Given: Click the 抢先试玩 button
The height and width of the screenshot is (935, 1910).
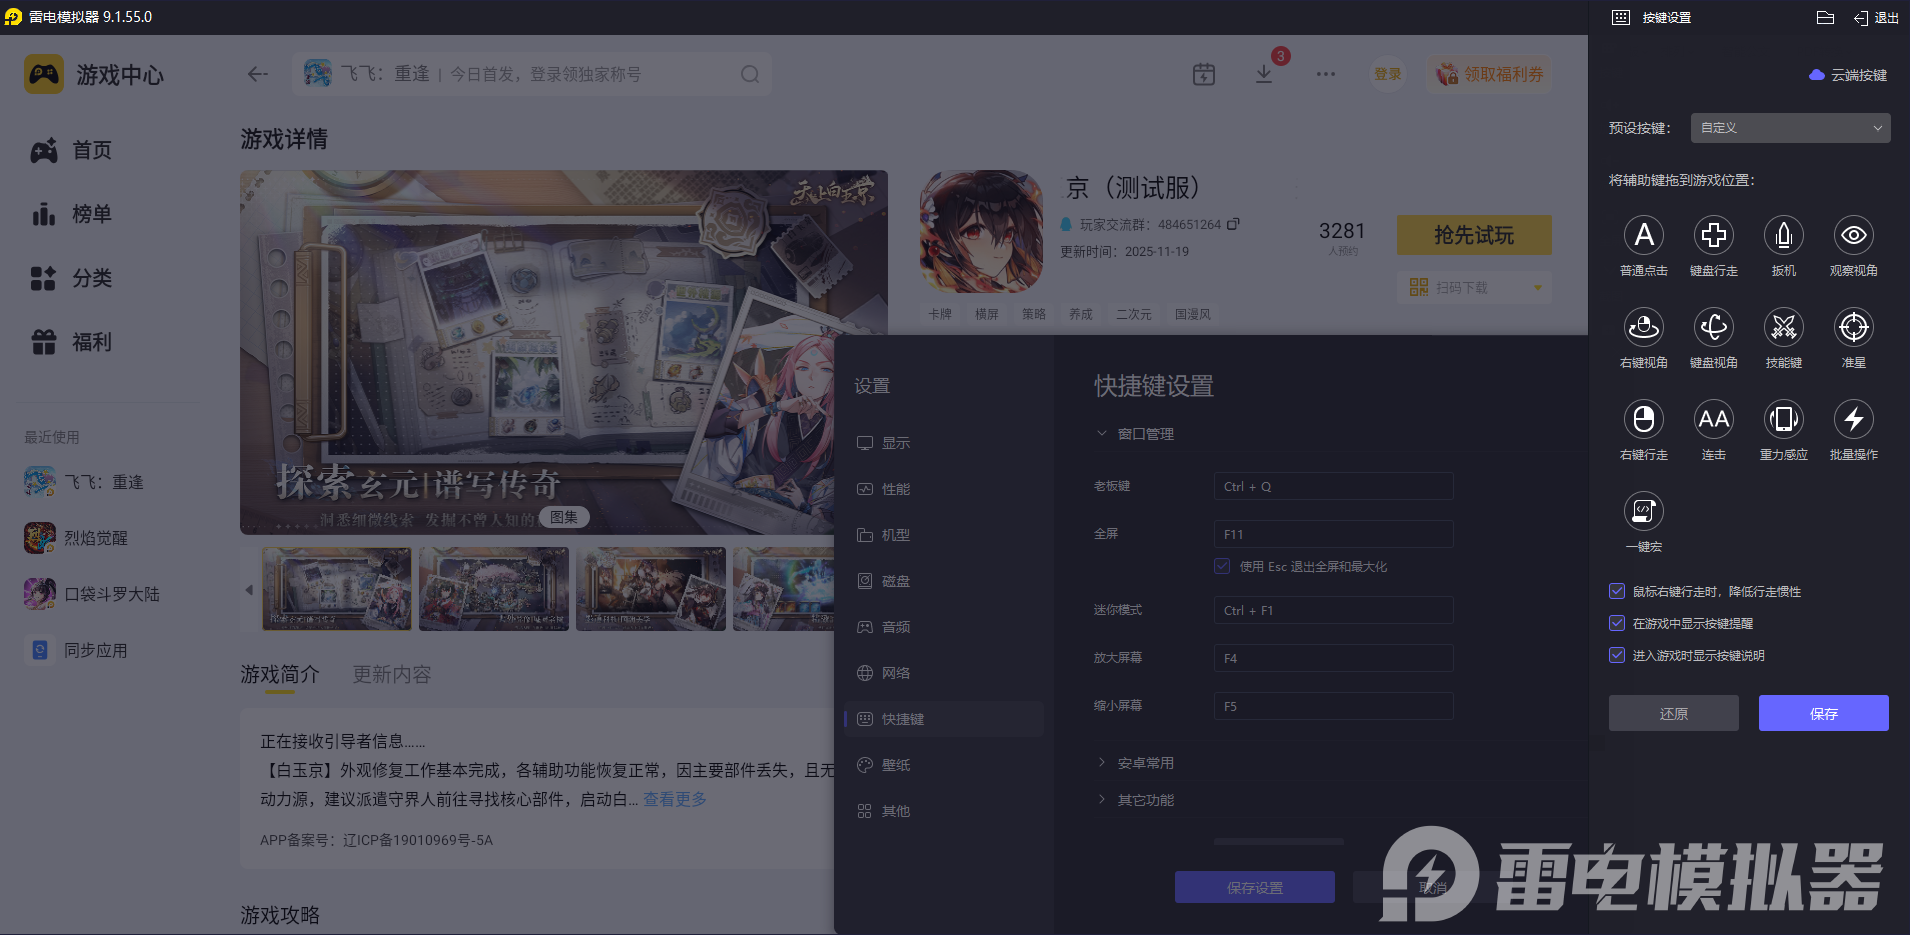Looking at the screenshot, I should pos(1473,235).
